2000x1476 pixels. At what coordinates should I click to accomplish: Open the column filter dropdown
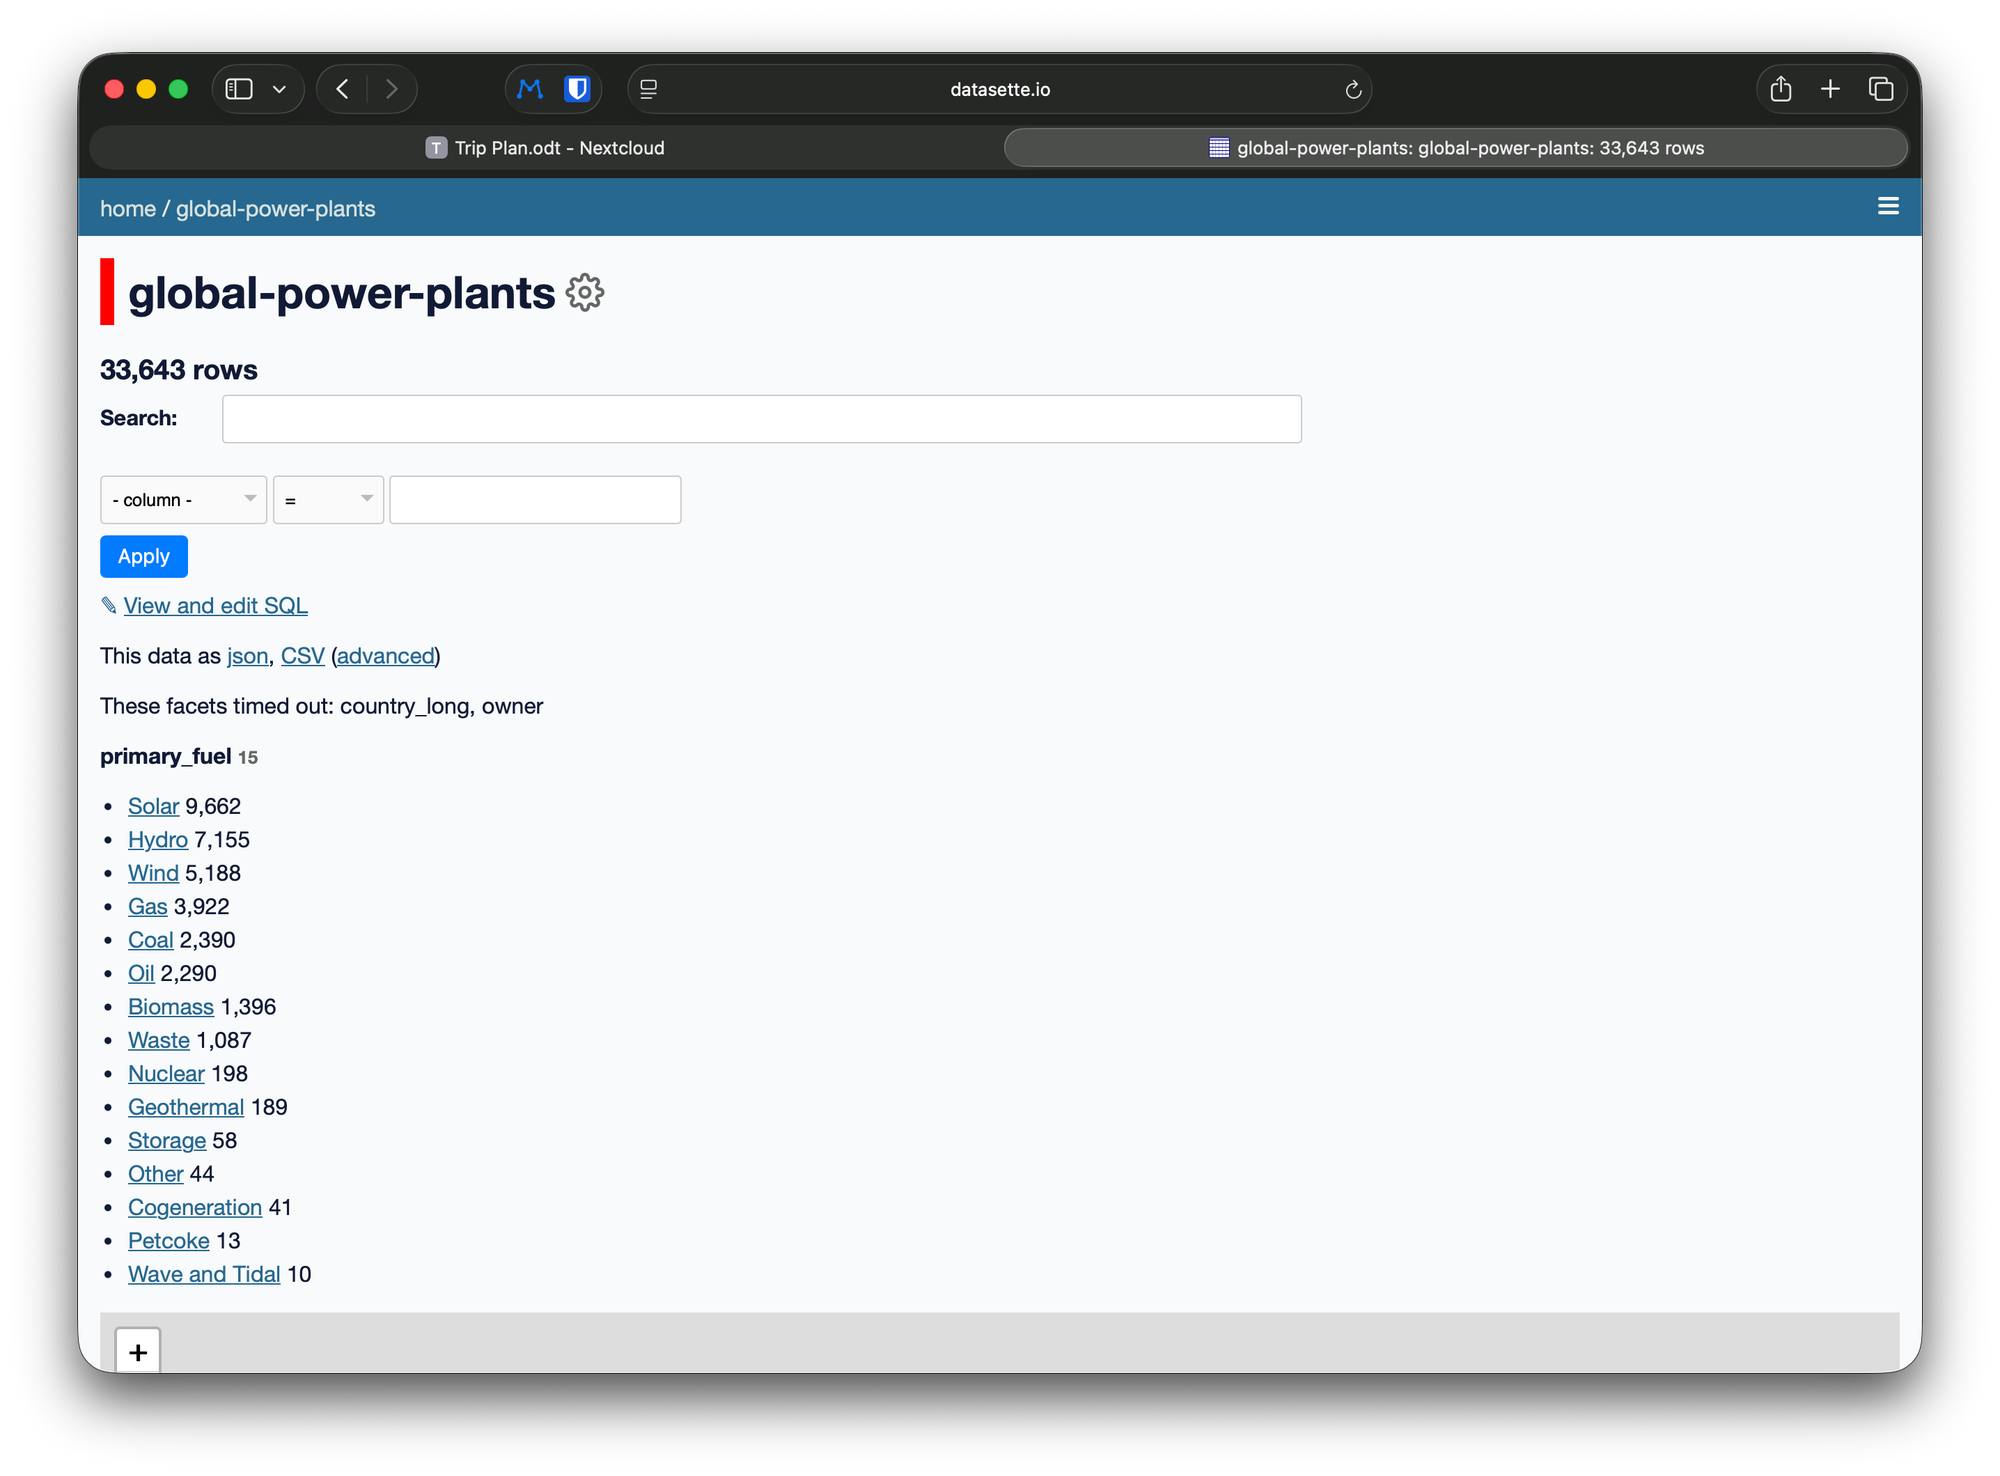(183, 500)
